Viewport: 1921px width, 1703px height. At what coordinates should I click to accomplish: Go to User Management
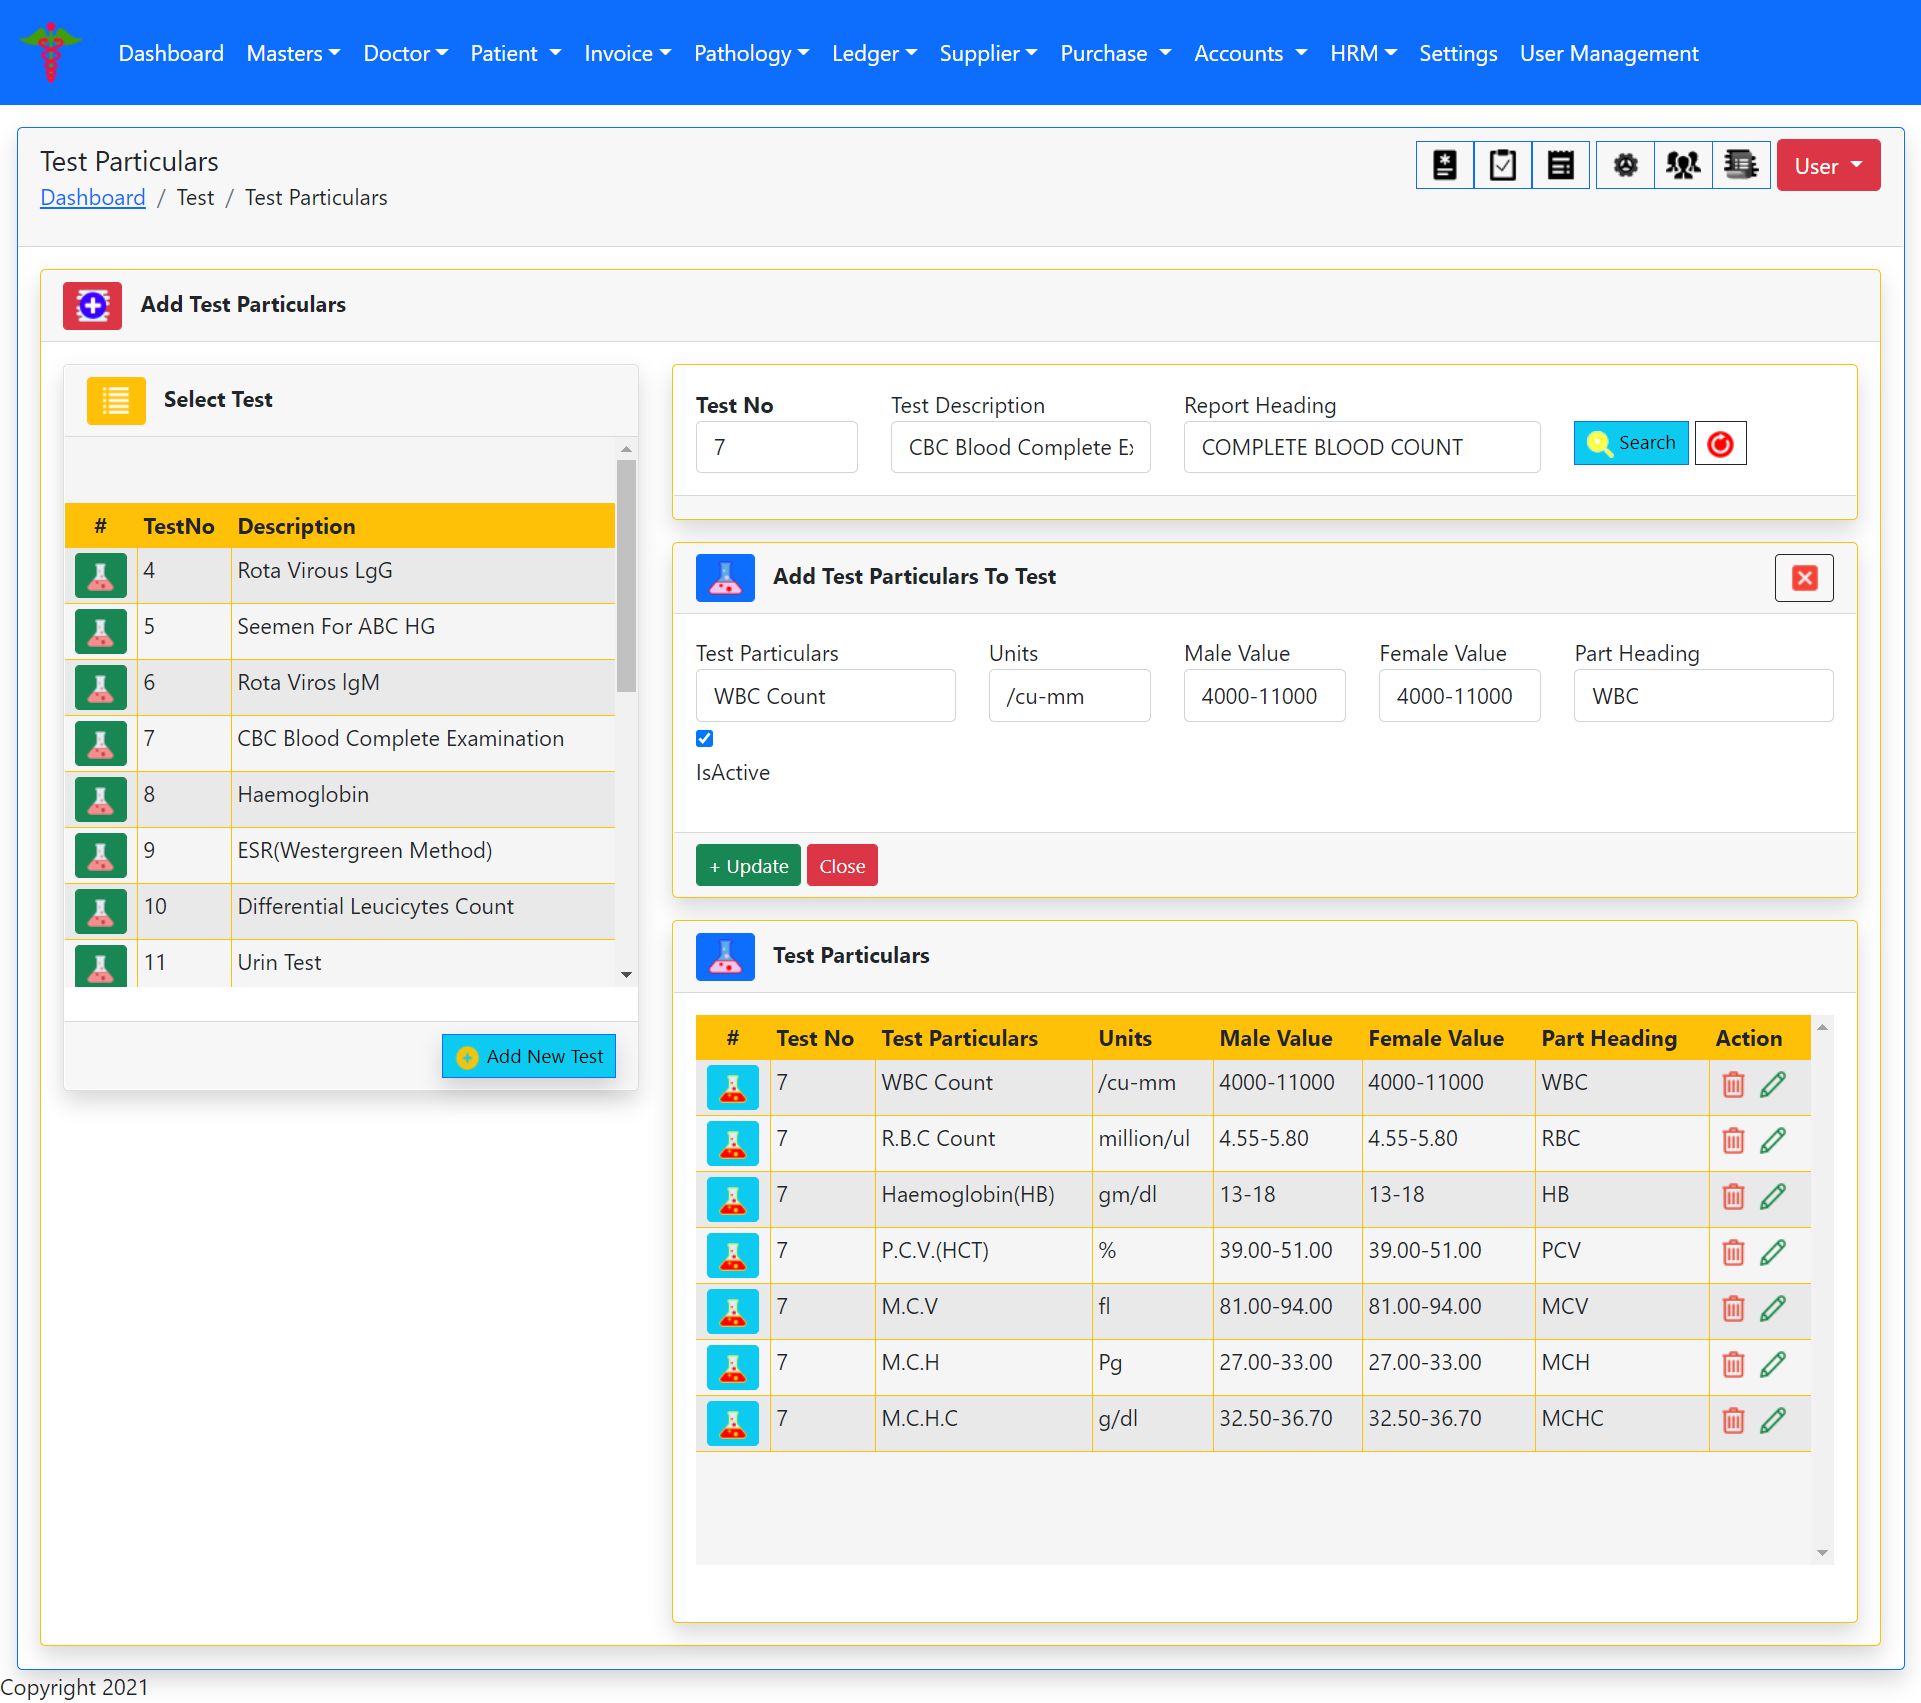click(x=1608, y=54)
